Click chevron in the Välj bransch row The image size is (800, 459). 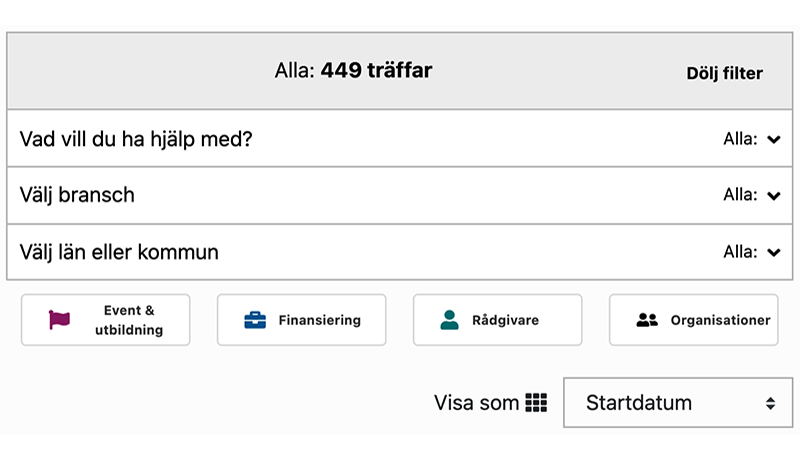point(773,196)
